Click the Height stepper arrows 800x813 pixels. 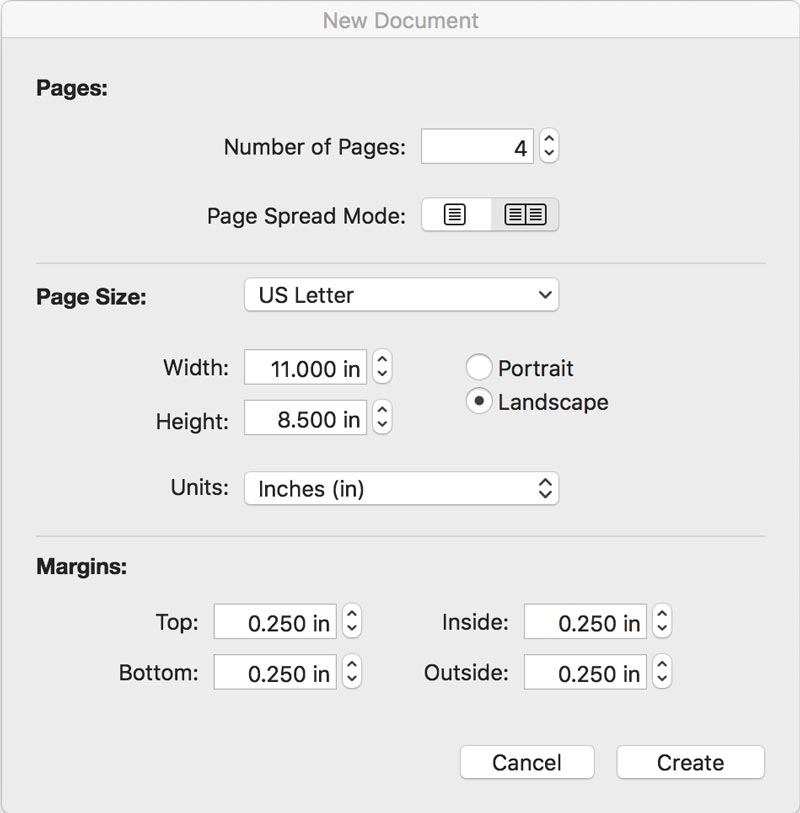[x=382, y=418]
